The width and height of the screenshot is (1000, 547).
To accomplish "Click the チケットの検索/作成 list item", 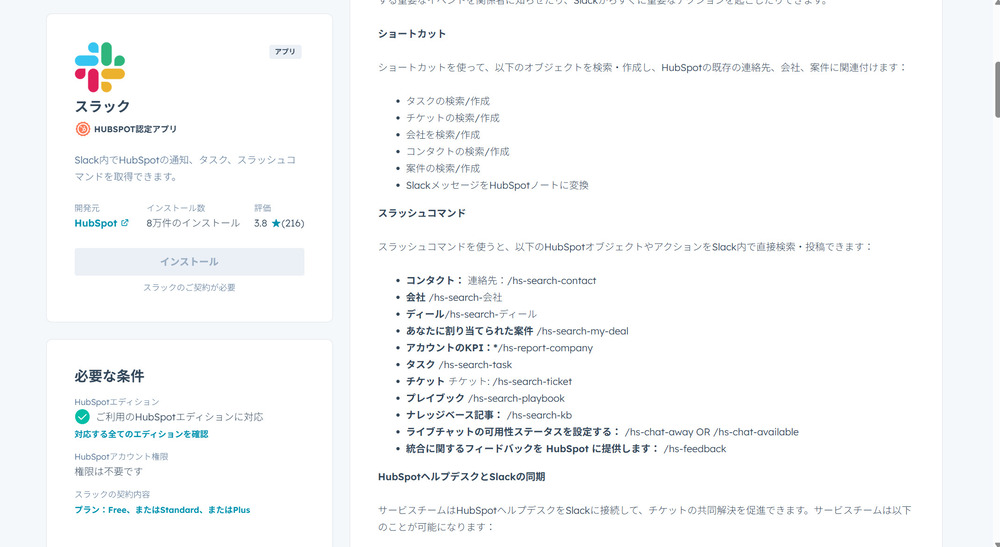I will coord(453,118).
